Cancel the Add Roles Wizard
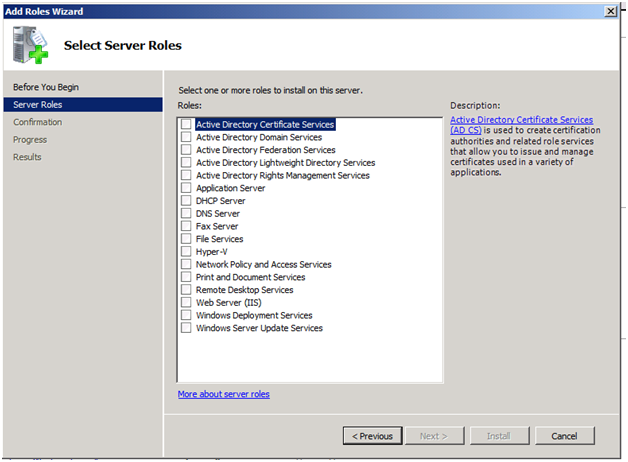Screen dimensions: 628x462 coord(564,436)
